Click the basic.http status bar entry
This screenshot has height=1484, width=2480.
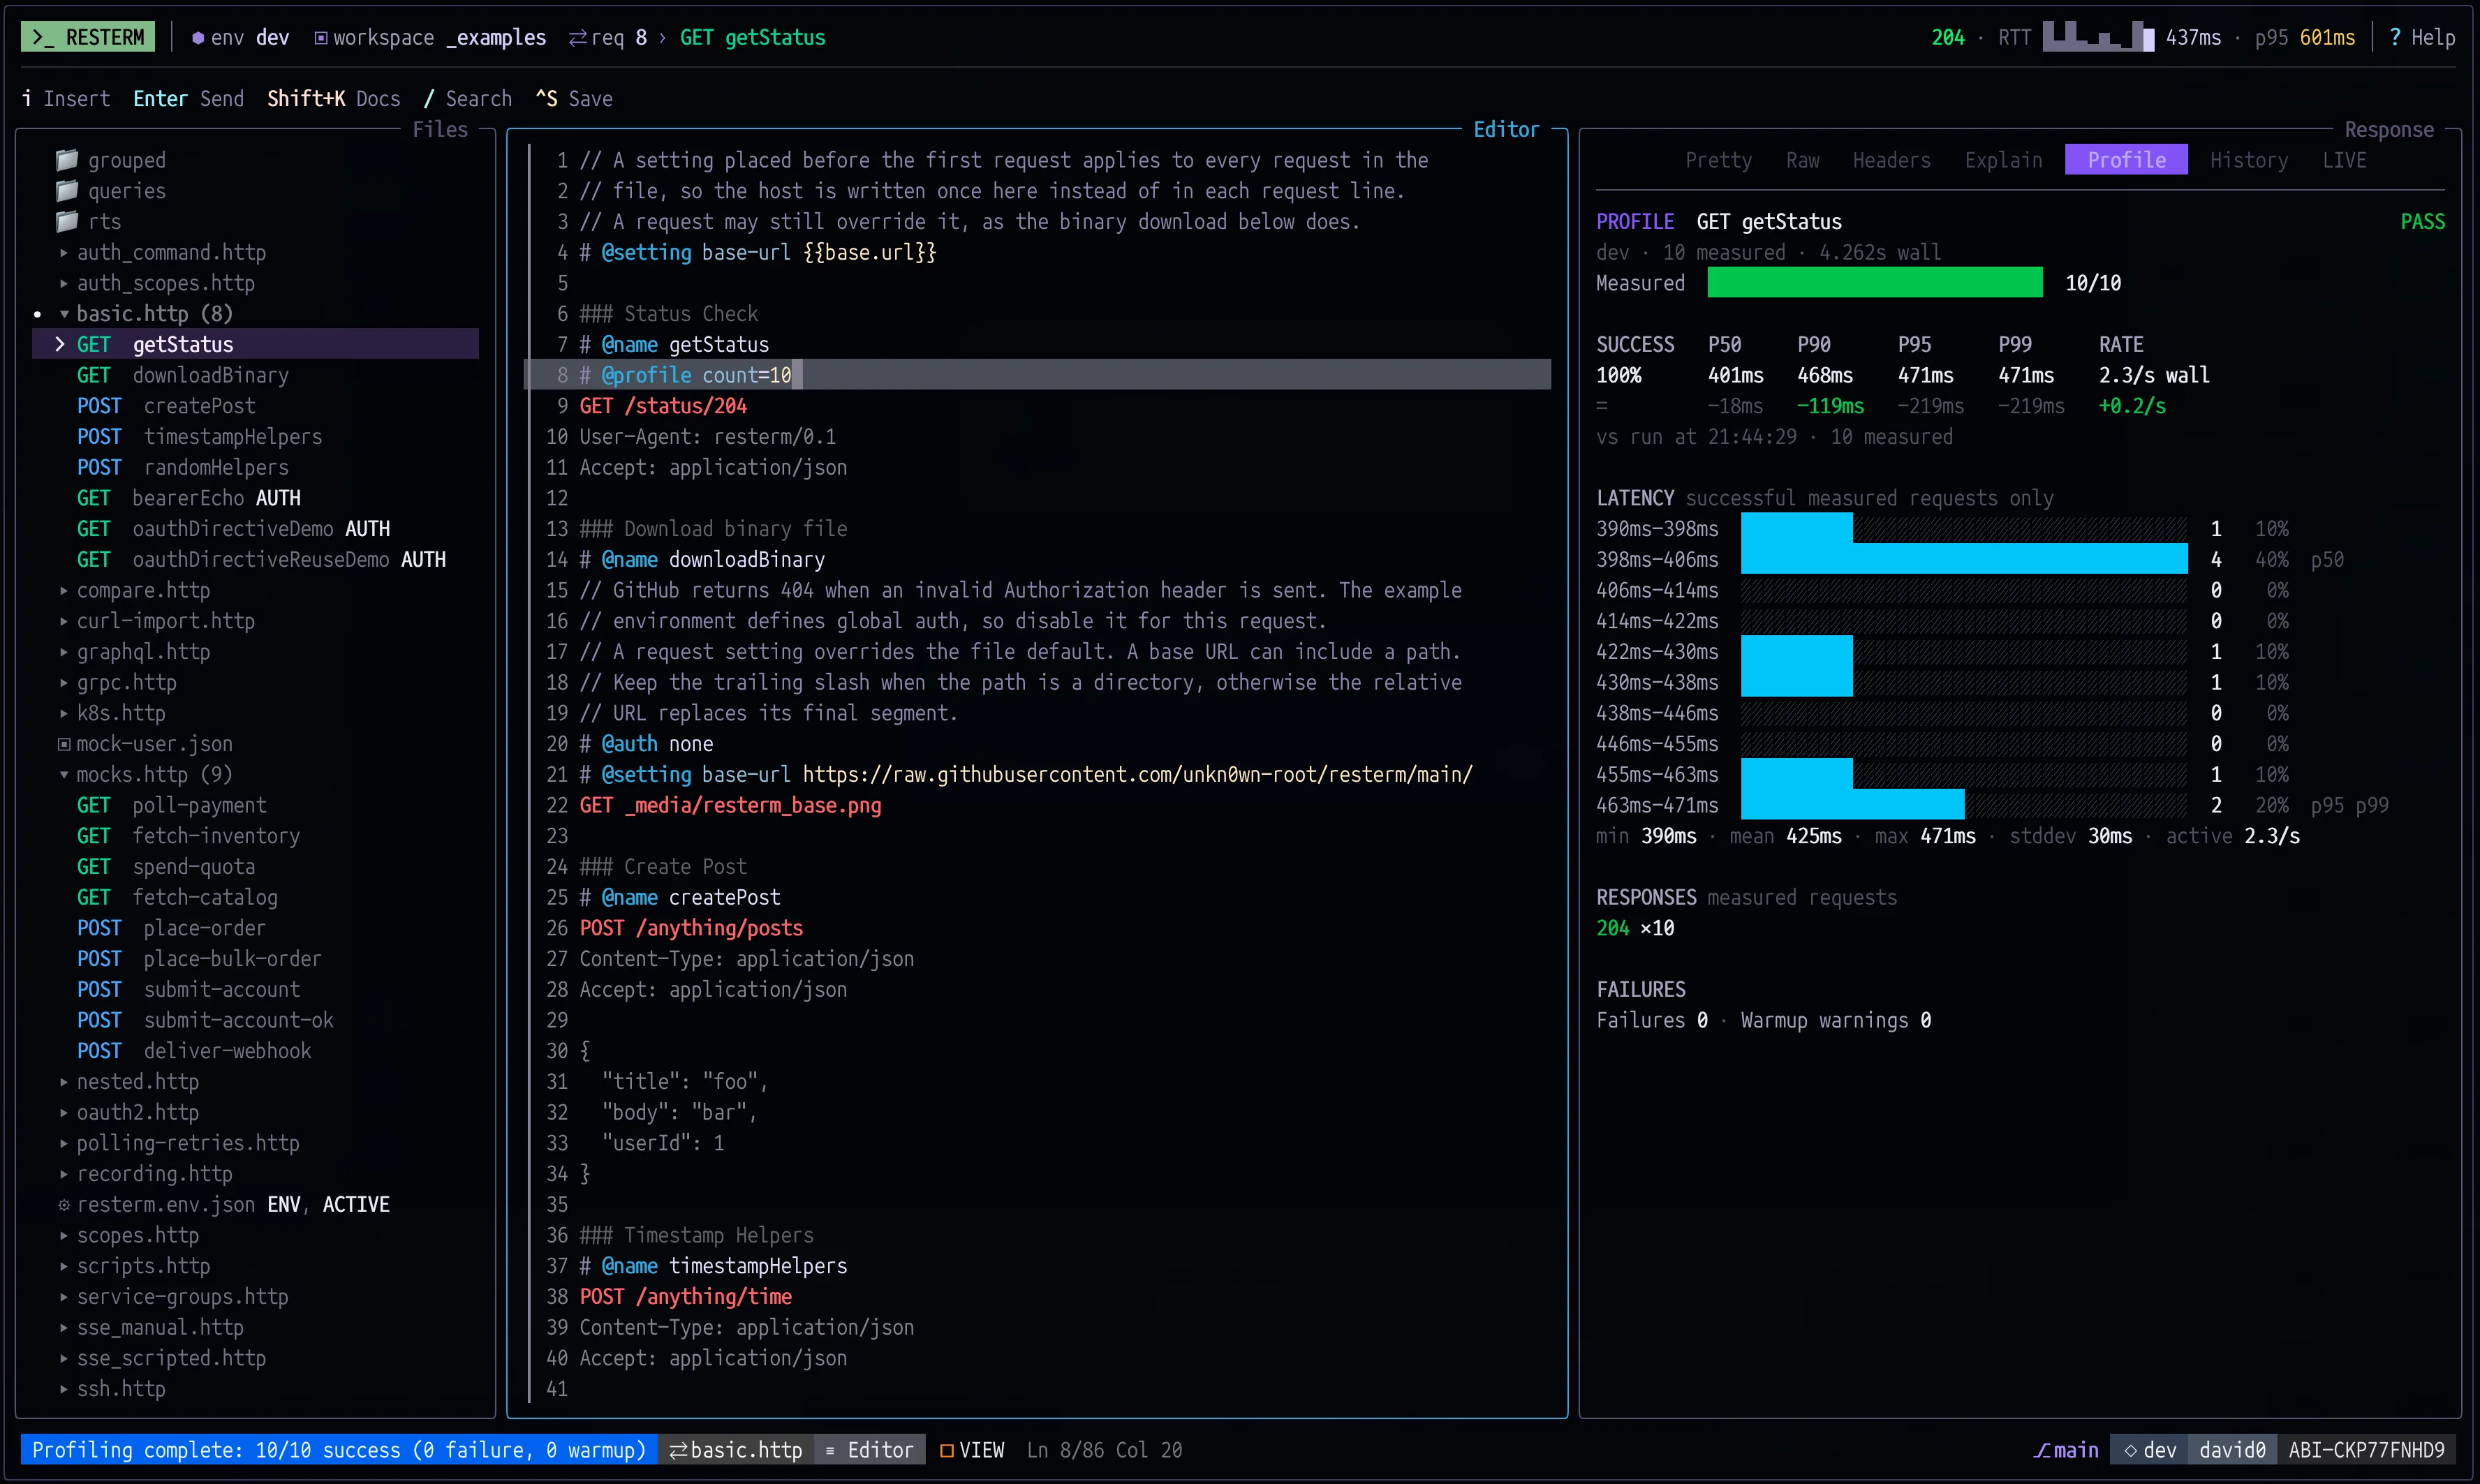point(736,1450)
